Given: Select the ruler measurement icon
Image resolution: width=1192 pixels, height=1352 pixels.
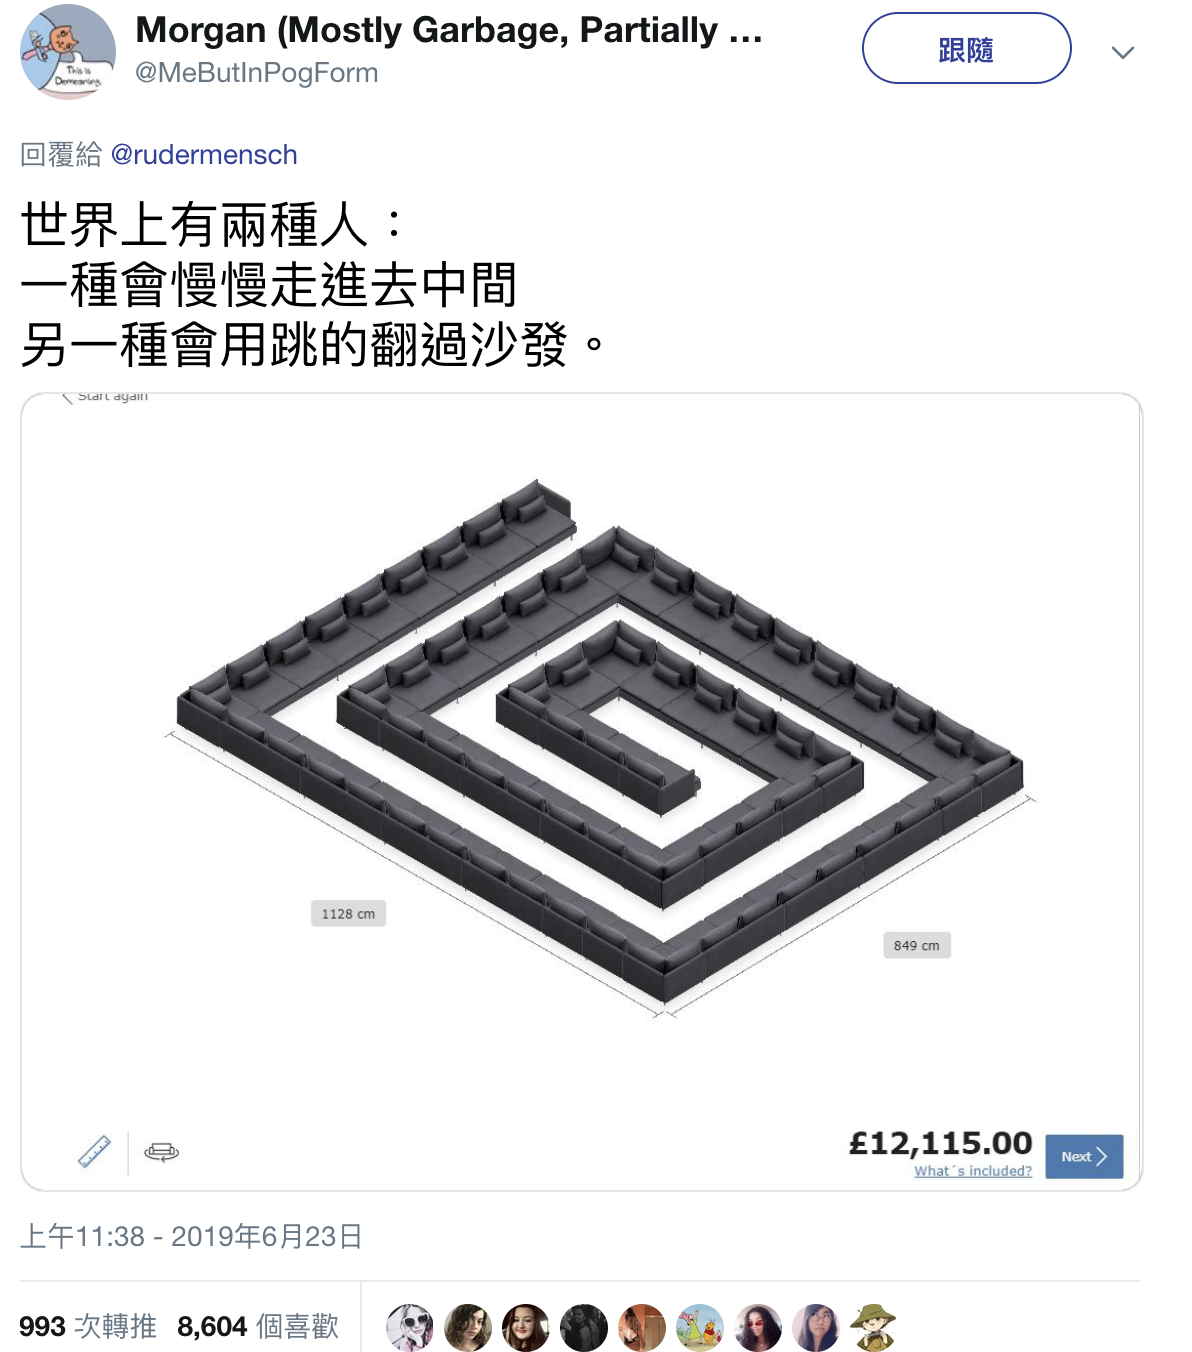Looking at the screenshot, I should [x=95, y=1152].
